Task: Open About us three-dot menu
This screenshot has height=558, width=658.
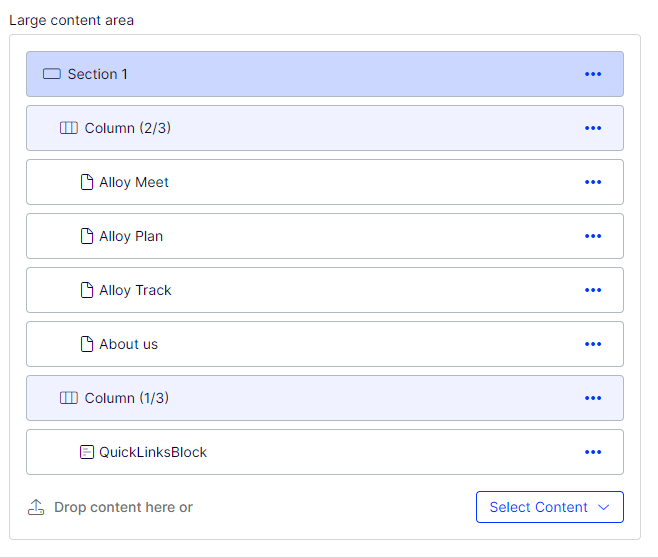Action: (593, 344)
